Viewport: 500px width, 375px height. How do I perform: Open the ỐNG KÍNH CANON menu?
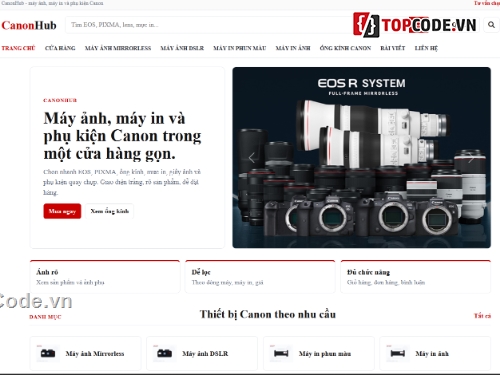345,48
